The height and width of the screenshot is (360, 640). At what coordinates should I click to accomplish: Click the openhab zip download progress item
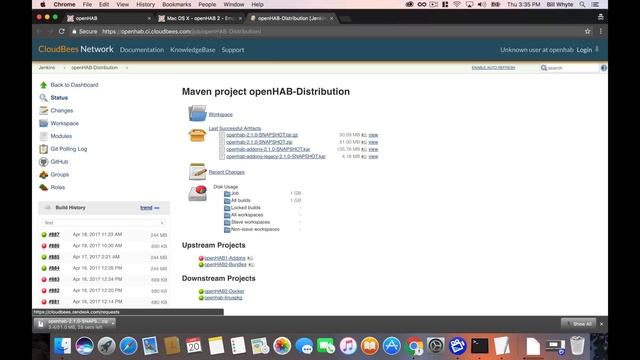click(x=75, y=324)
